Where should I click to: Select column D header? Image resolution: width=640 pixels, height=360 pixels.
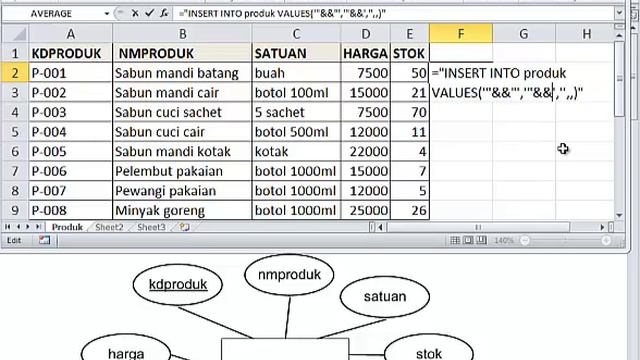[x=366, y=33]
